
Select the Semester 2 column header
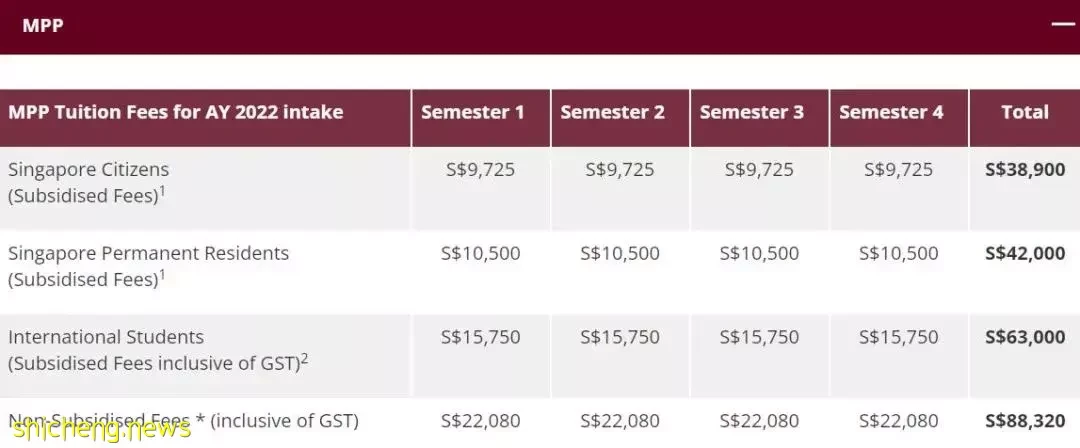tap(612, 112)
